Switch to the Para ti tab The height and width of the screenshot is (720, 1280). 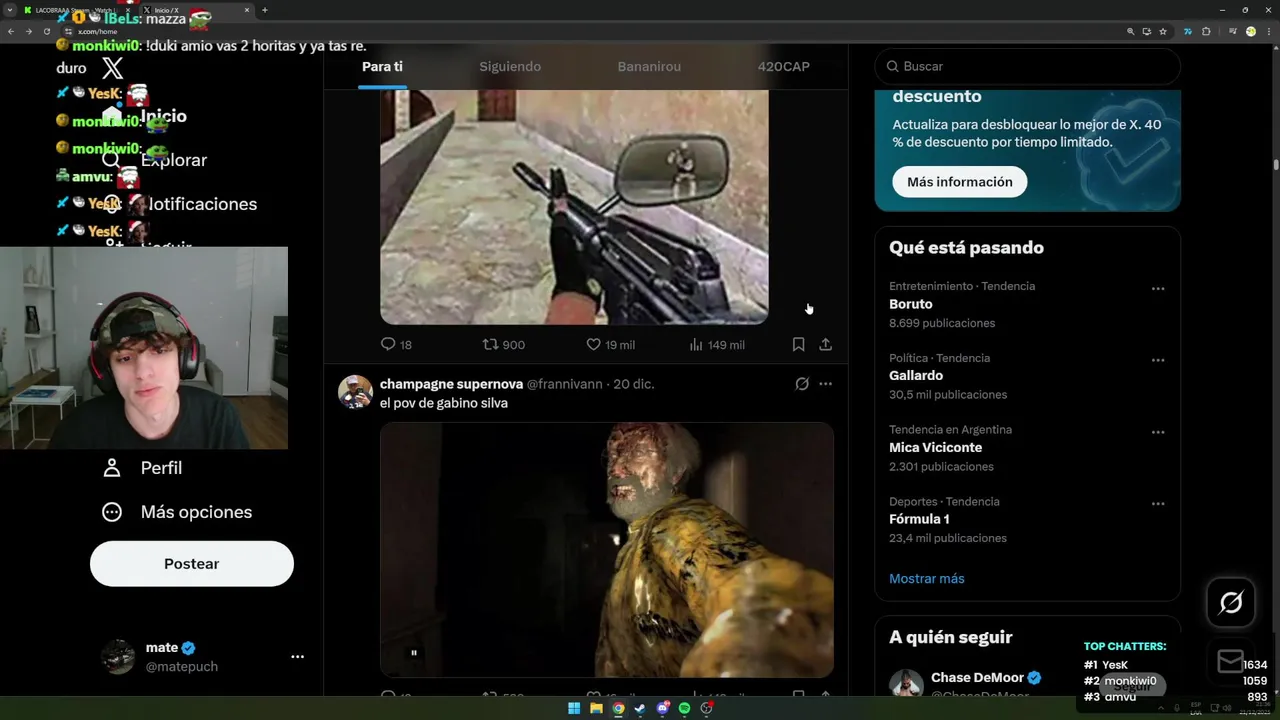(x=382, y=66)
